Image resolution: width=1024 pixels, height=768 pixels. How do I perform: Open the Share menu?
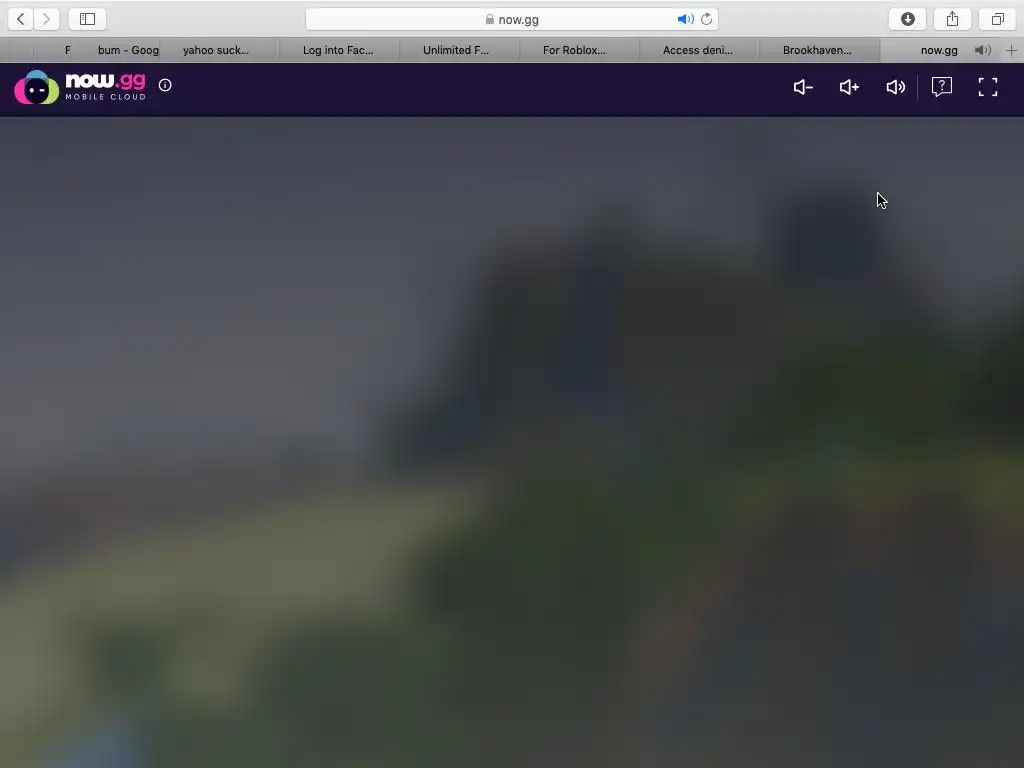pos(953,19)
